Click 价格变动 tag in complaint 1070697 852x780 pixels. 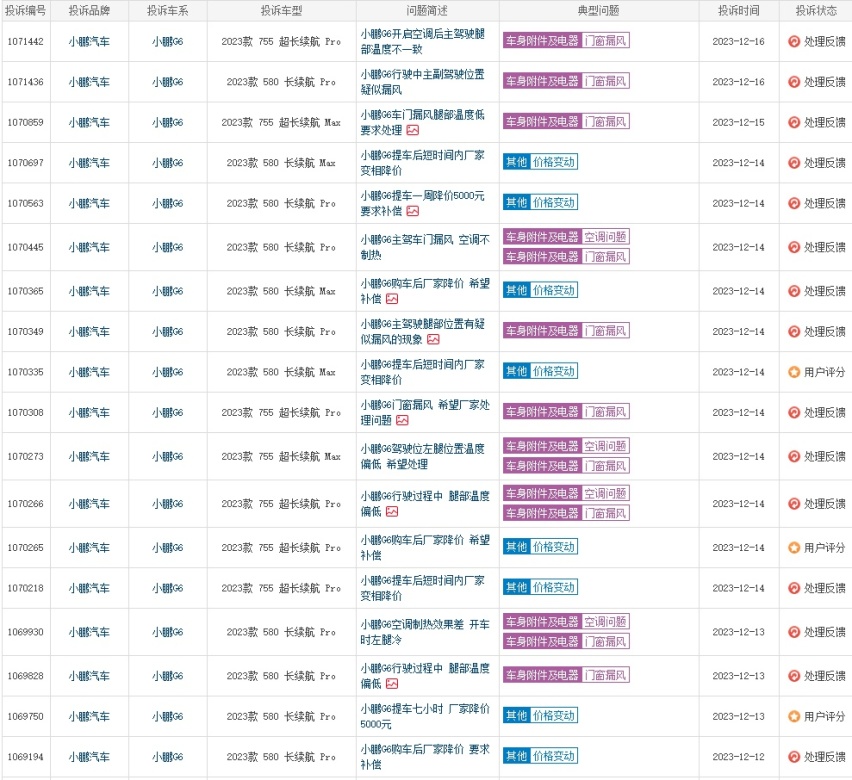[x=554, y=162]
